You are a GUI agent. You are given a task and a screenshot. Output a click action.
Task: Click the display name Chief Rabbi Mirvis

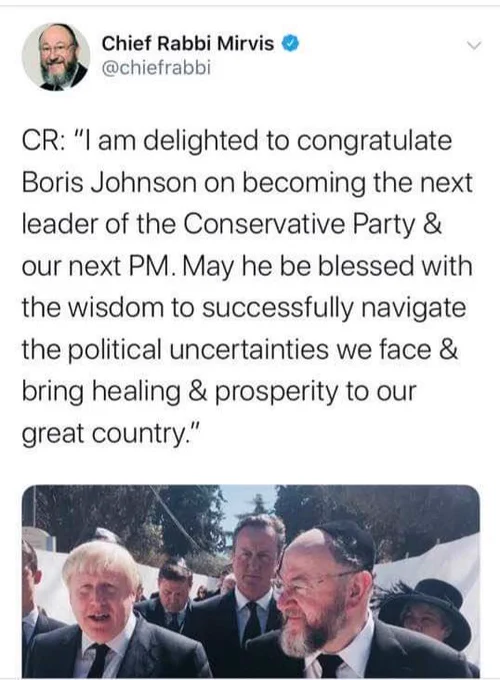[x=188, y=44]
